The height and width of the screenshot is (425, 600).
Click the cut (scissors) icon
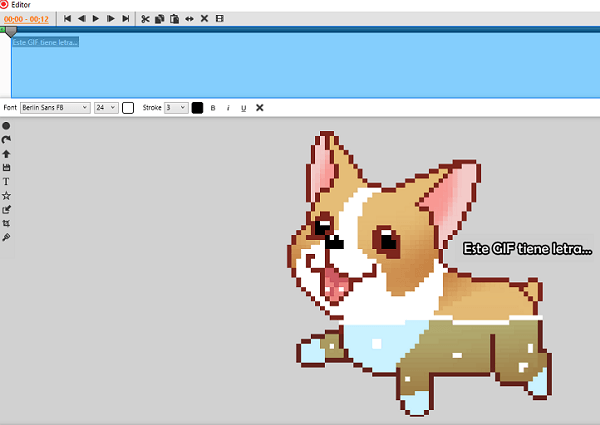coord(145,19)
